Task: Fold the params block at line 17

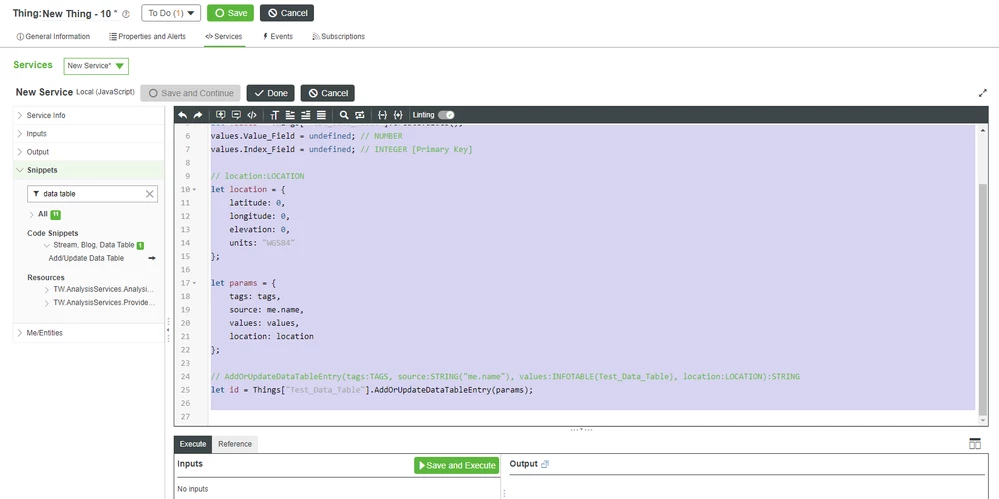Action: tap(194, 283)
